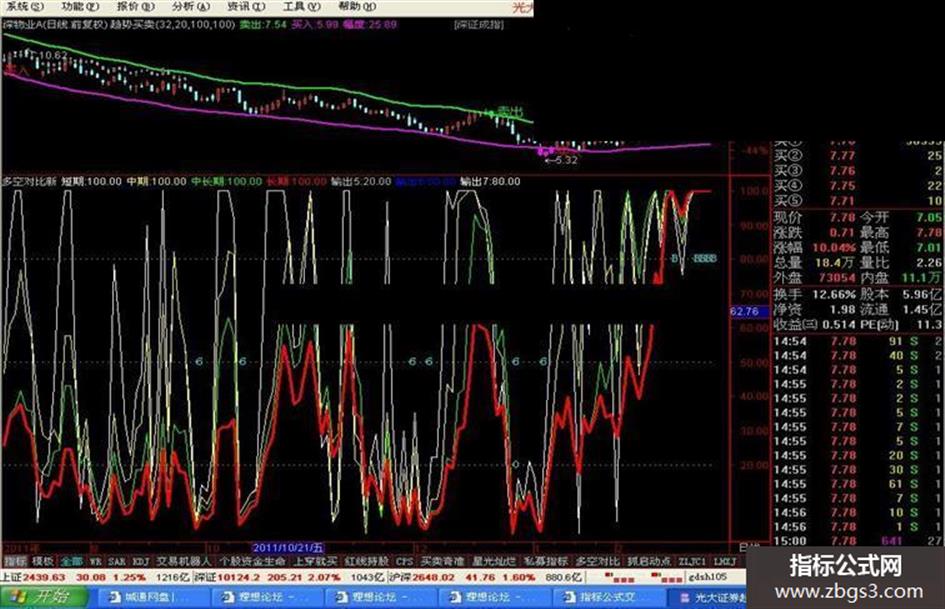The image size is (945, 609).
Task: Click the 2011/10/21/五 date marker
Action: [288, 548]
